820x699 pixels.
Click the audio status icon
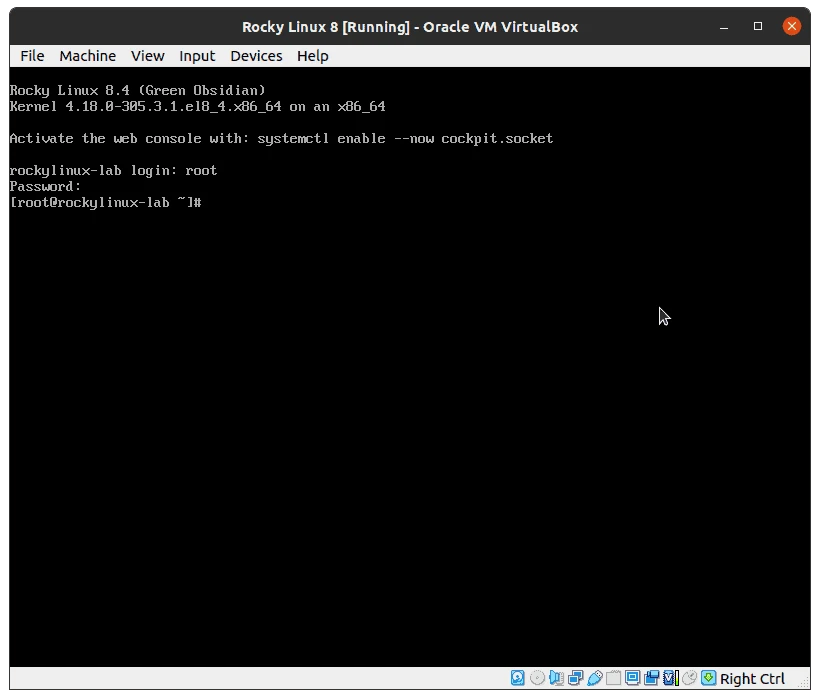(557, 678)
